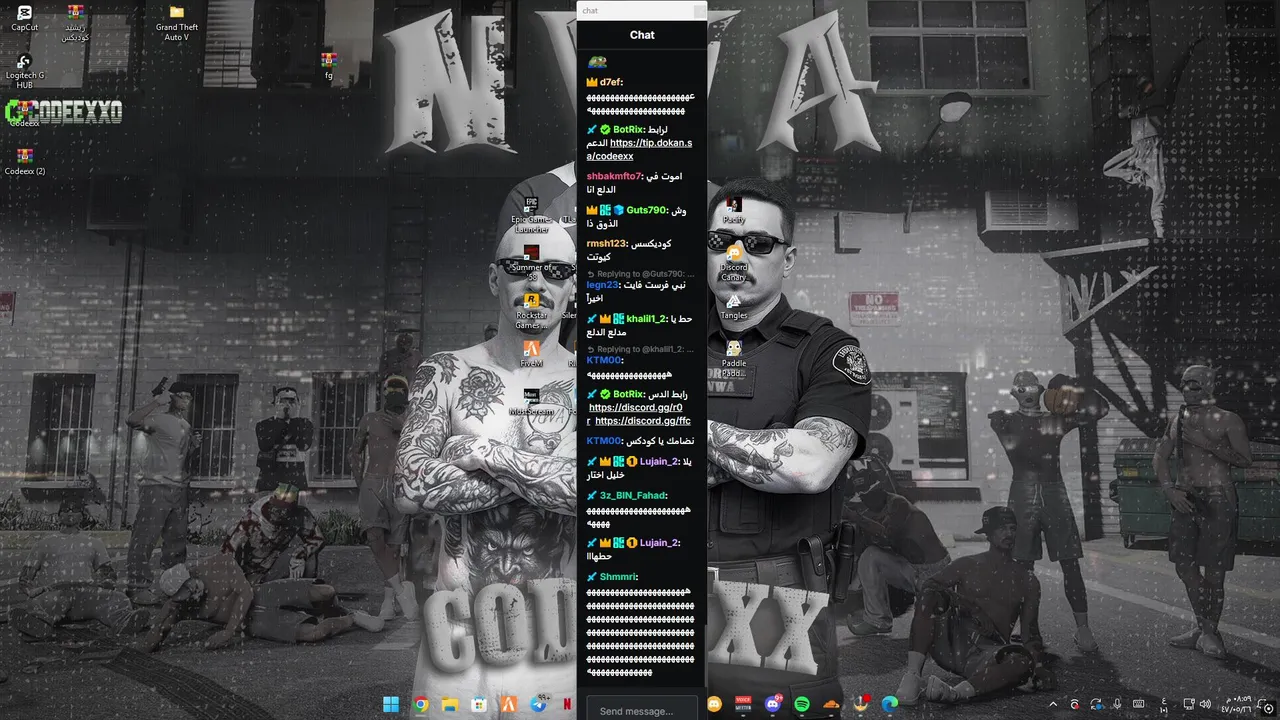This screenshot has width=1280, height=720.
Task: Open the CapCut desktop shortcut
Action: point(25,19)
